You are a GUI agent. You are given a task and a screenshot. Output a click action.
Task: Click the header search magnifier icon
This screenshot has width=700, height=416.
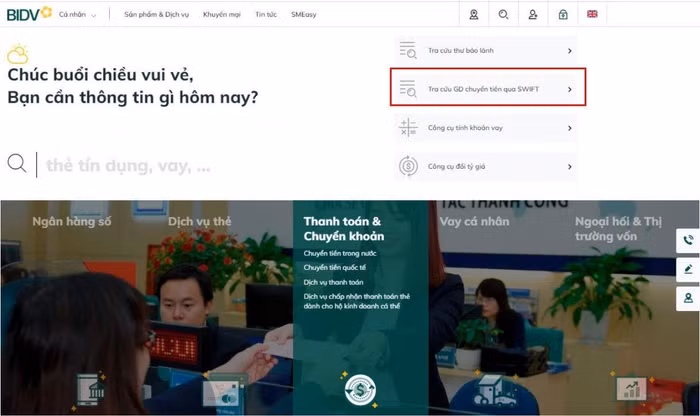(x=503, y=15)
